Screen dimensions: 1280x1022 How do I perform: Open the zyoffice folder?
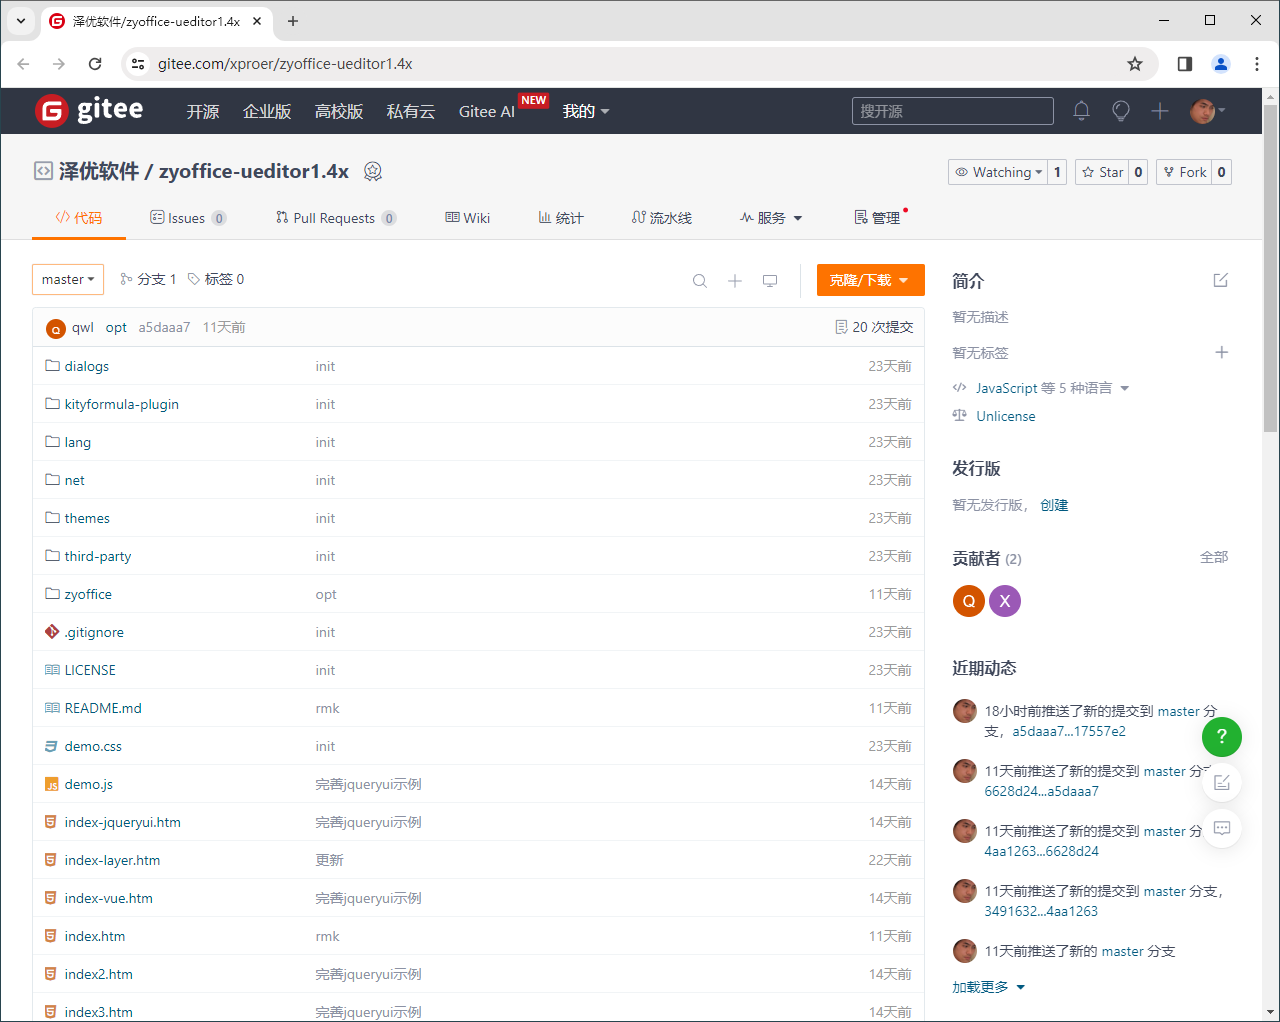click(x=88, y=594)
